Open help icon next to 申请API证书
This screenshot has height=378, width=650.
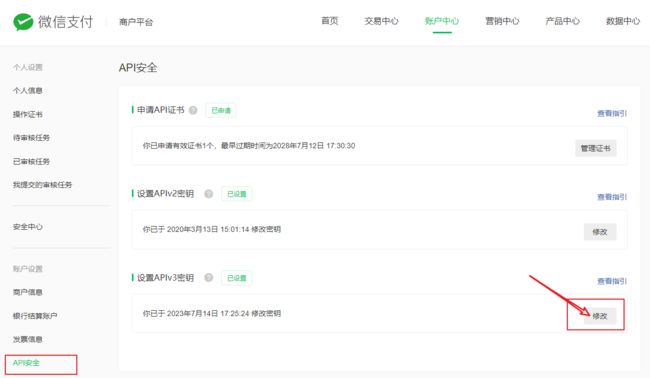pos(193,110)
